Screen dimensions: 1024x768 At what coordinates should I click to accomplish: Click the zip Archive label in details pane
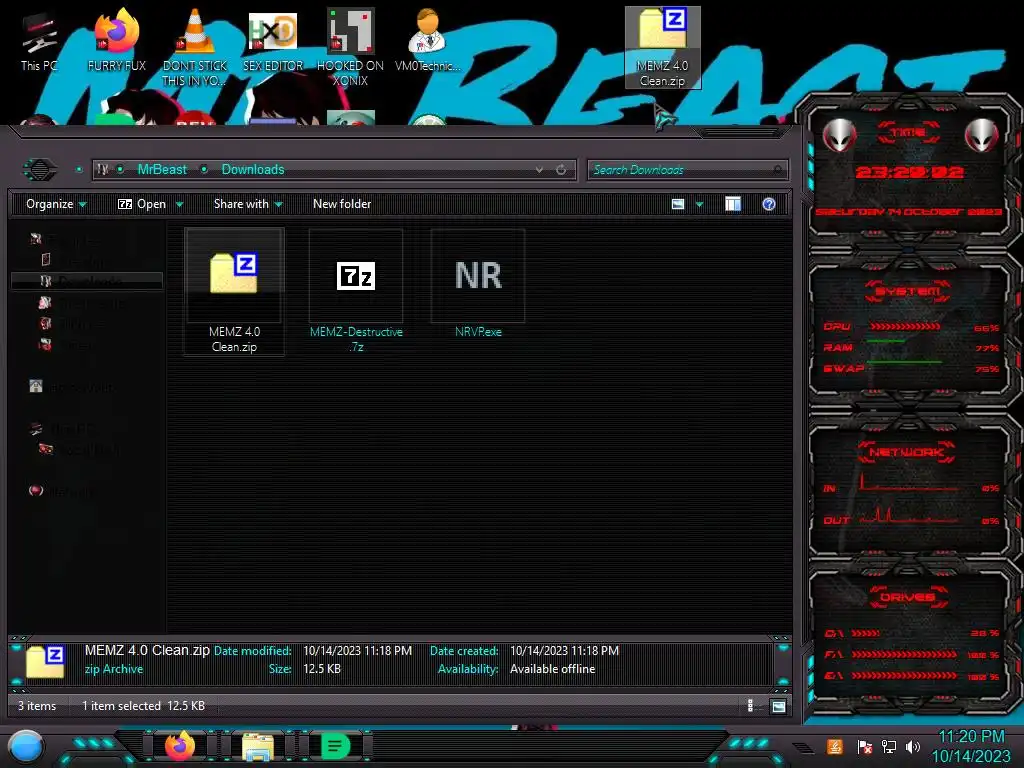pos(114,669)
